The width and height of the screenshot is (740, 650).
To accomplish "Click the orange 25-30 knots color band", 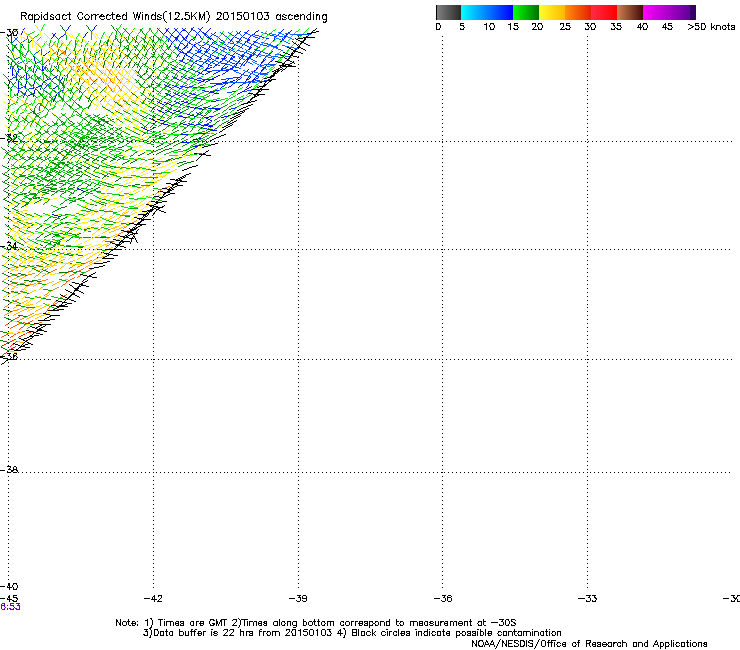I will pos(578,12).
